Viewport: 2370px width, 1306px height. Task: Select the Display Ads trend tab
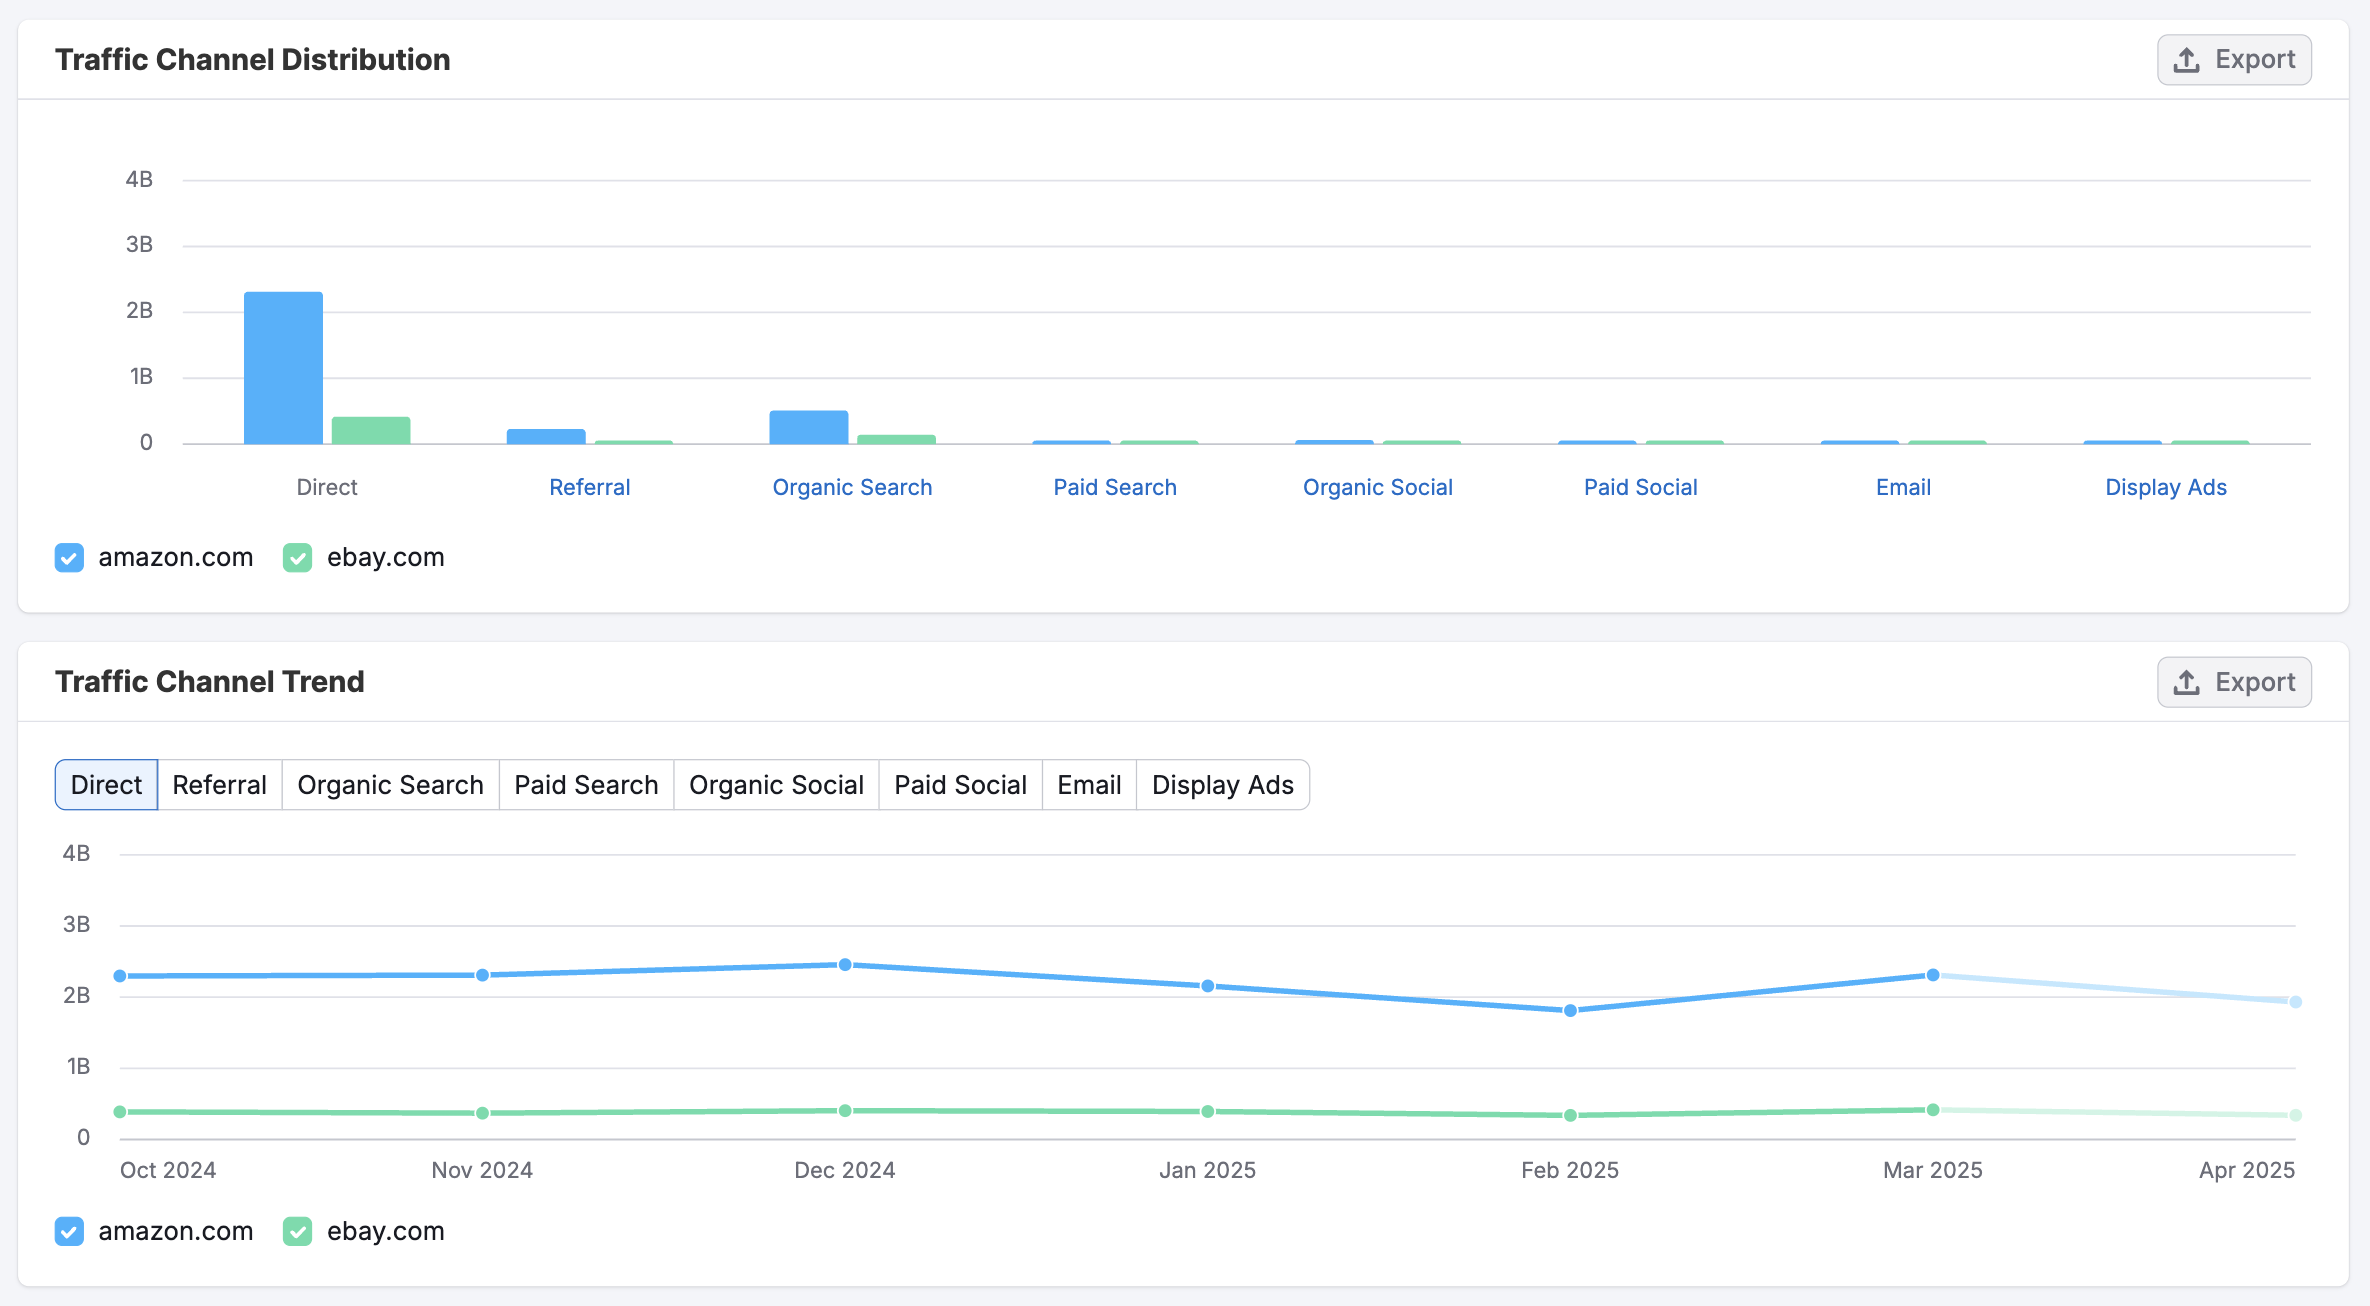[1222, 785]
